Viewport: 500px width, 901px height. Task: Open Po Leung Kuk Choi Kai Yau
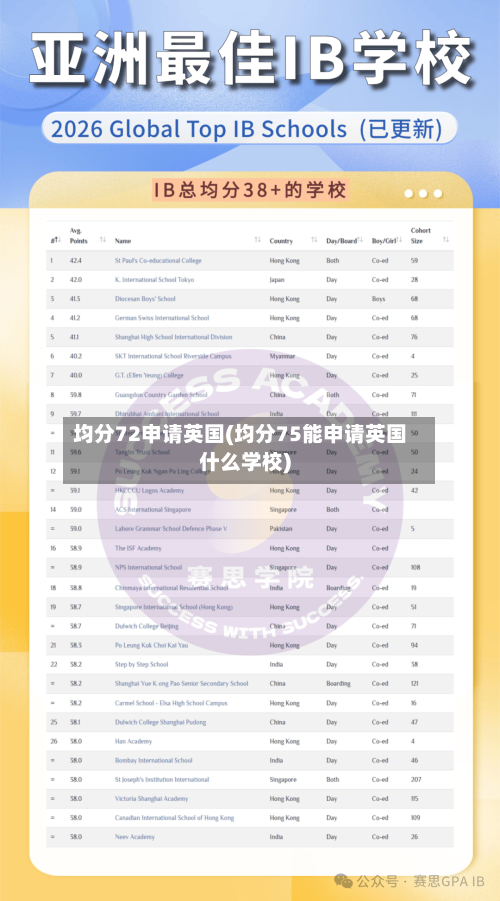151,645
